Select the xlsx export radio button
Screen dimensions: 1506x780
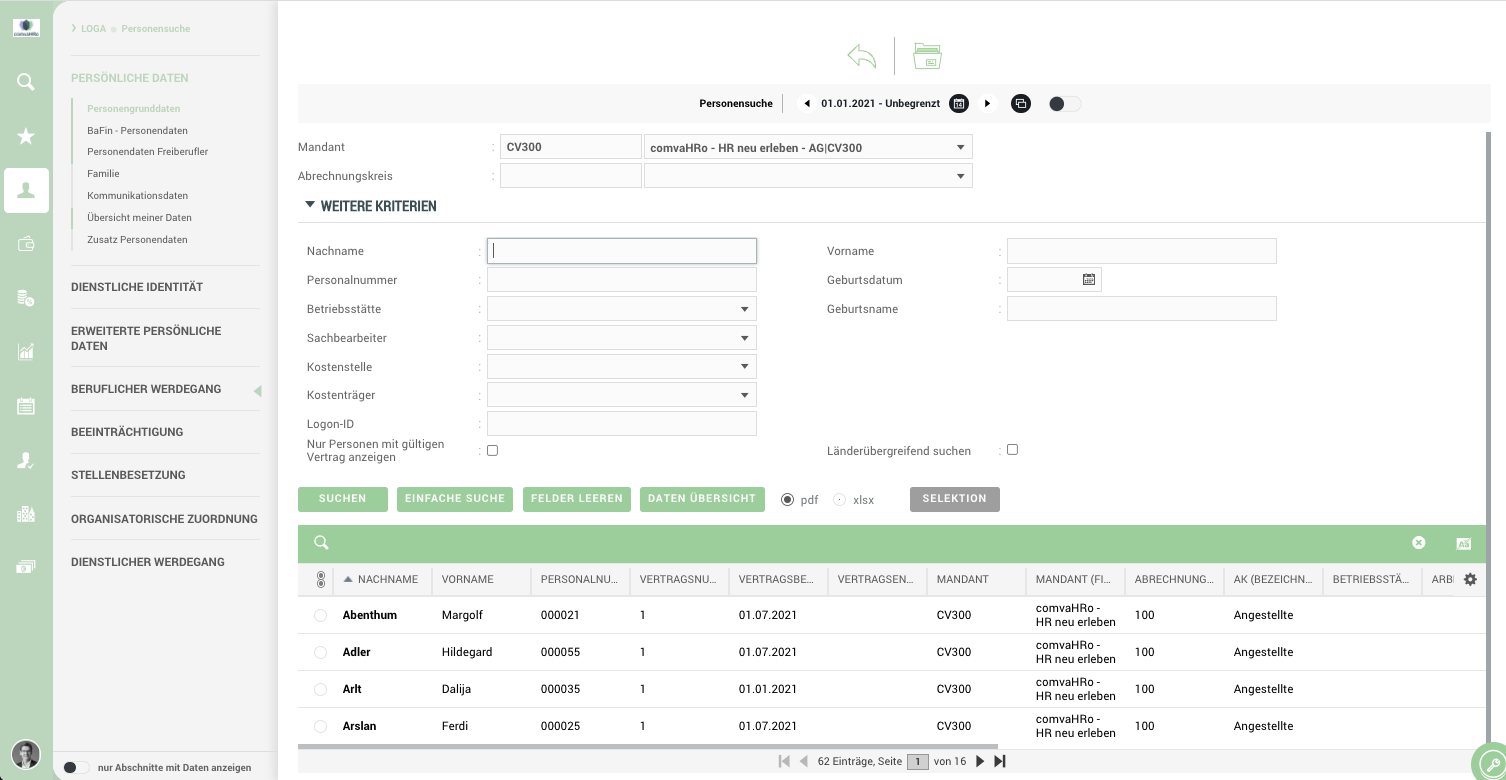click(x=839, y=499)
